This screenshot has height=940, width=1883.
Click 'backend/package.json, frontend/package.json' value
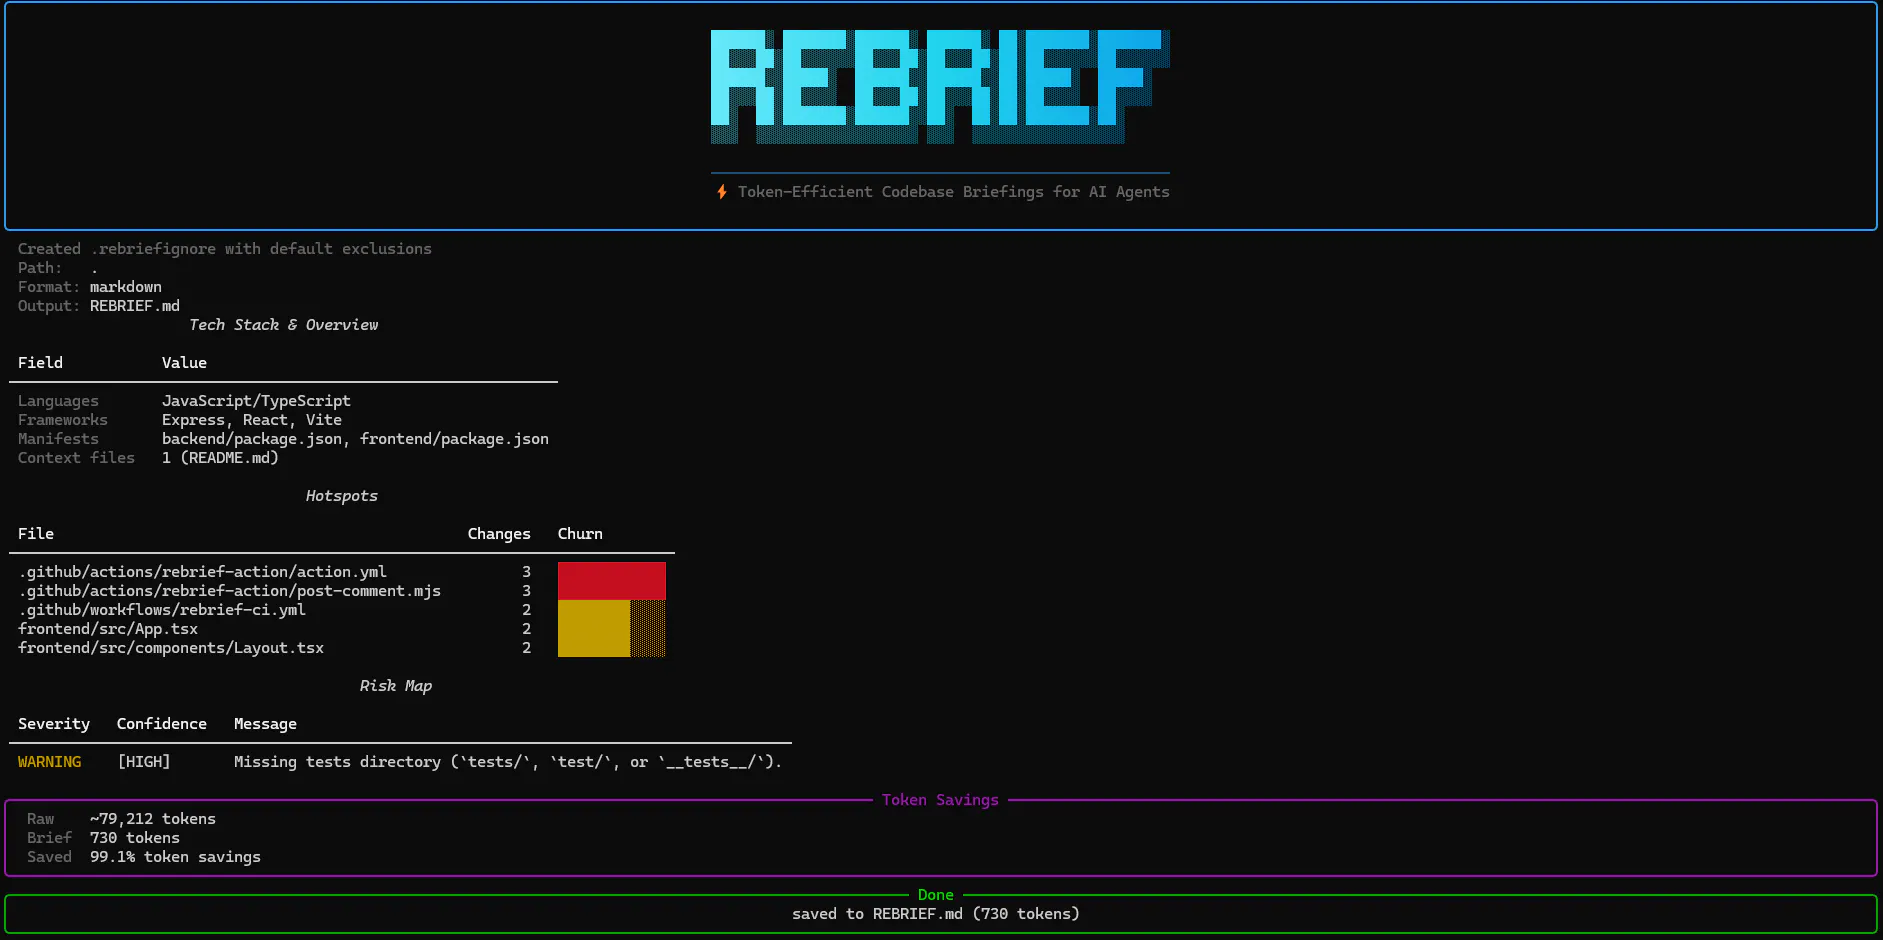click(355, 439)
